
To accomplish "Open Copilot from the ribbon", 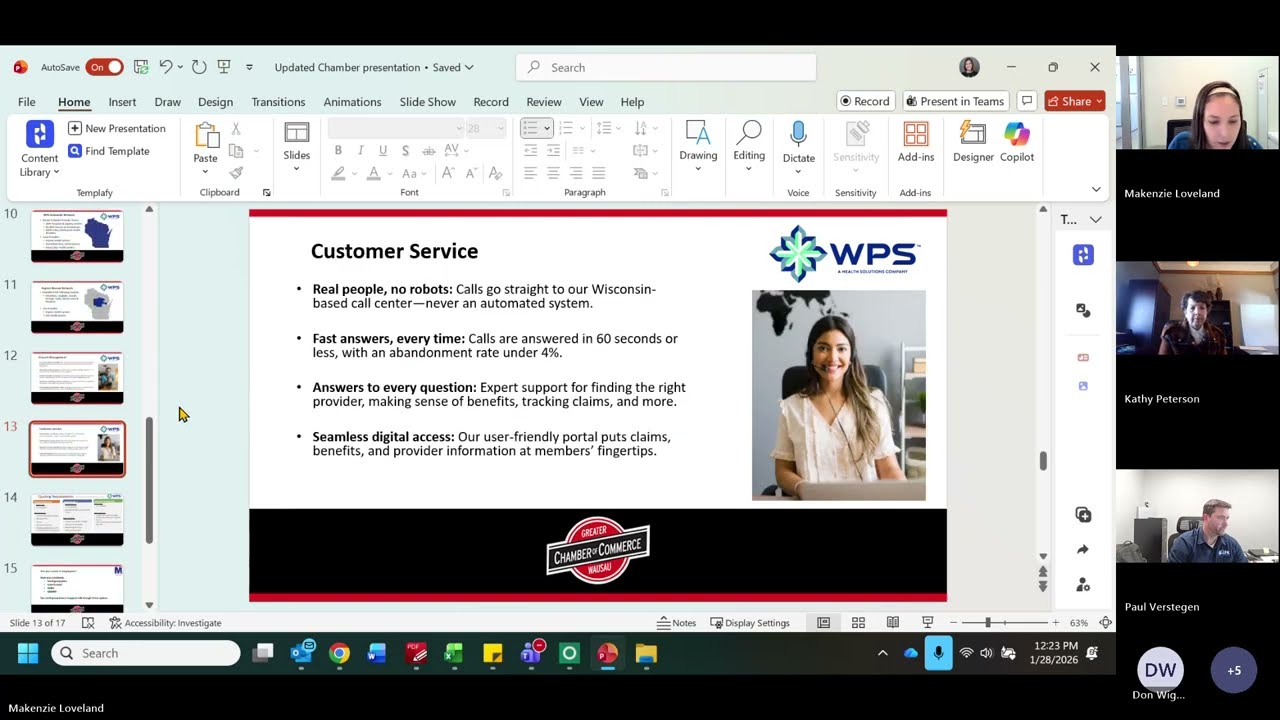I will pos(1017,142).
